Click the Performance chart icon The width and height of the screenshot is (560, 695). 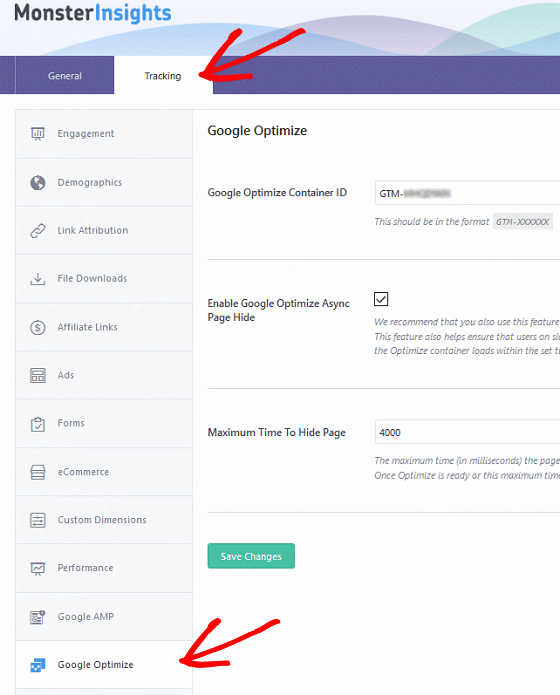pos(38,568)
